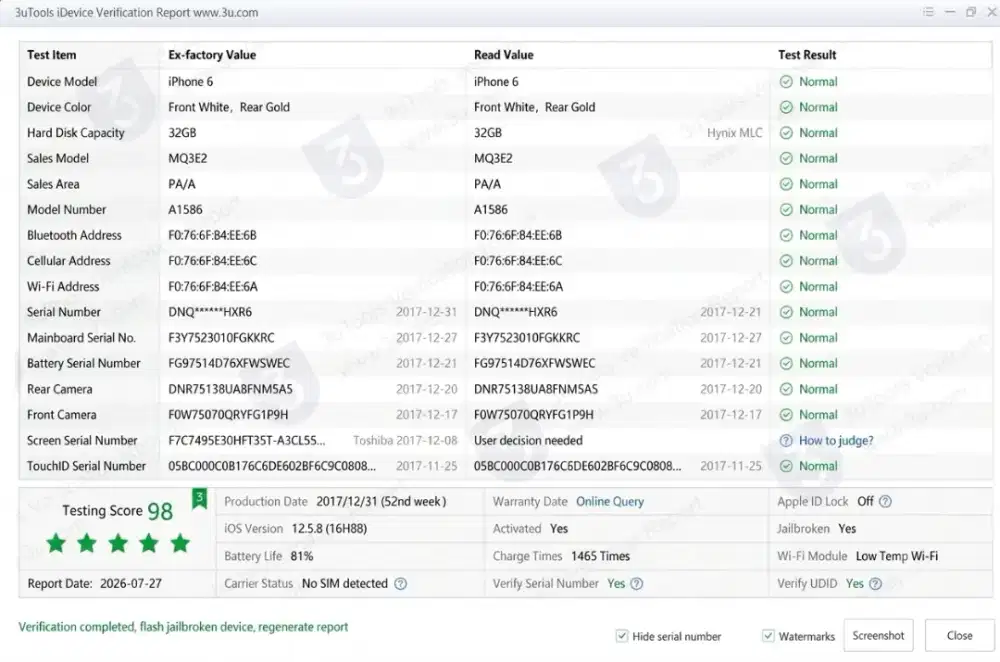Click the How to judge question icon
This screenshot has width=1000, height=662.
pos(786,441)
